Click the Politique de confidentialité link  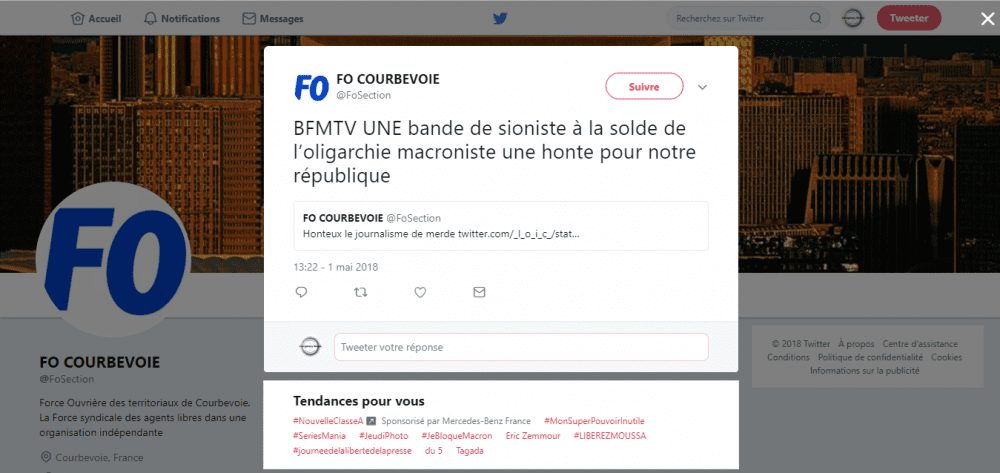871,358
